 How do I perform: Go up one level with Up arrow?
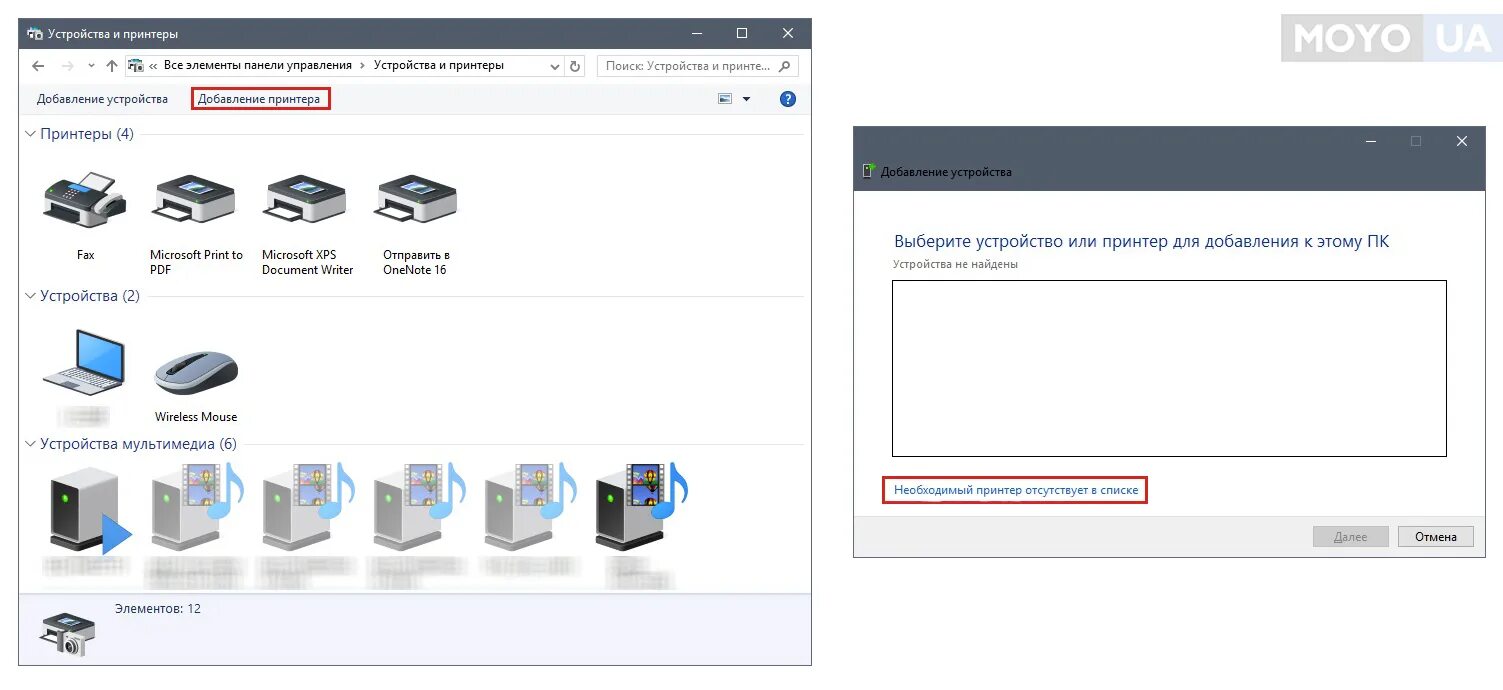pos(111,66)
